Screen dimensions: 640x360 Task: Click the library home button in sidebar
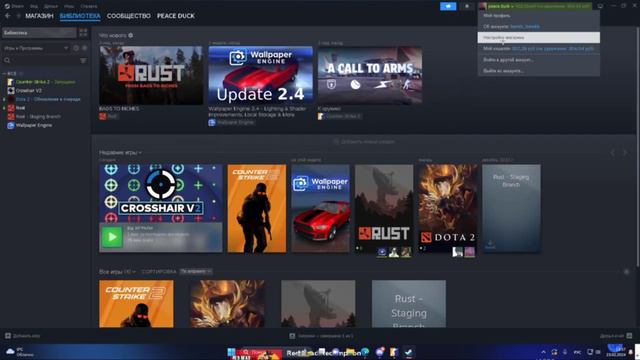pos(39,33)
